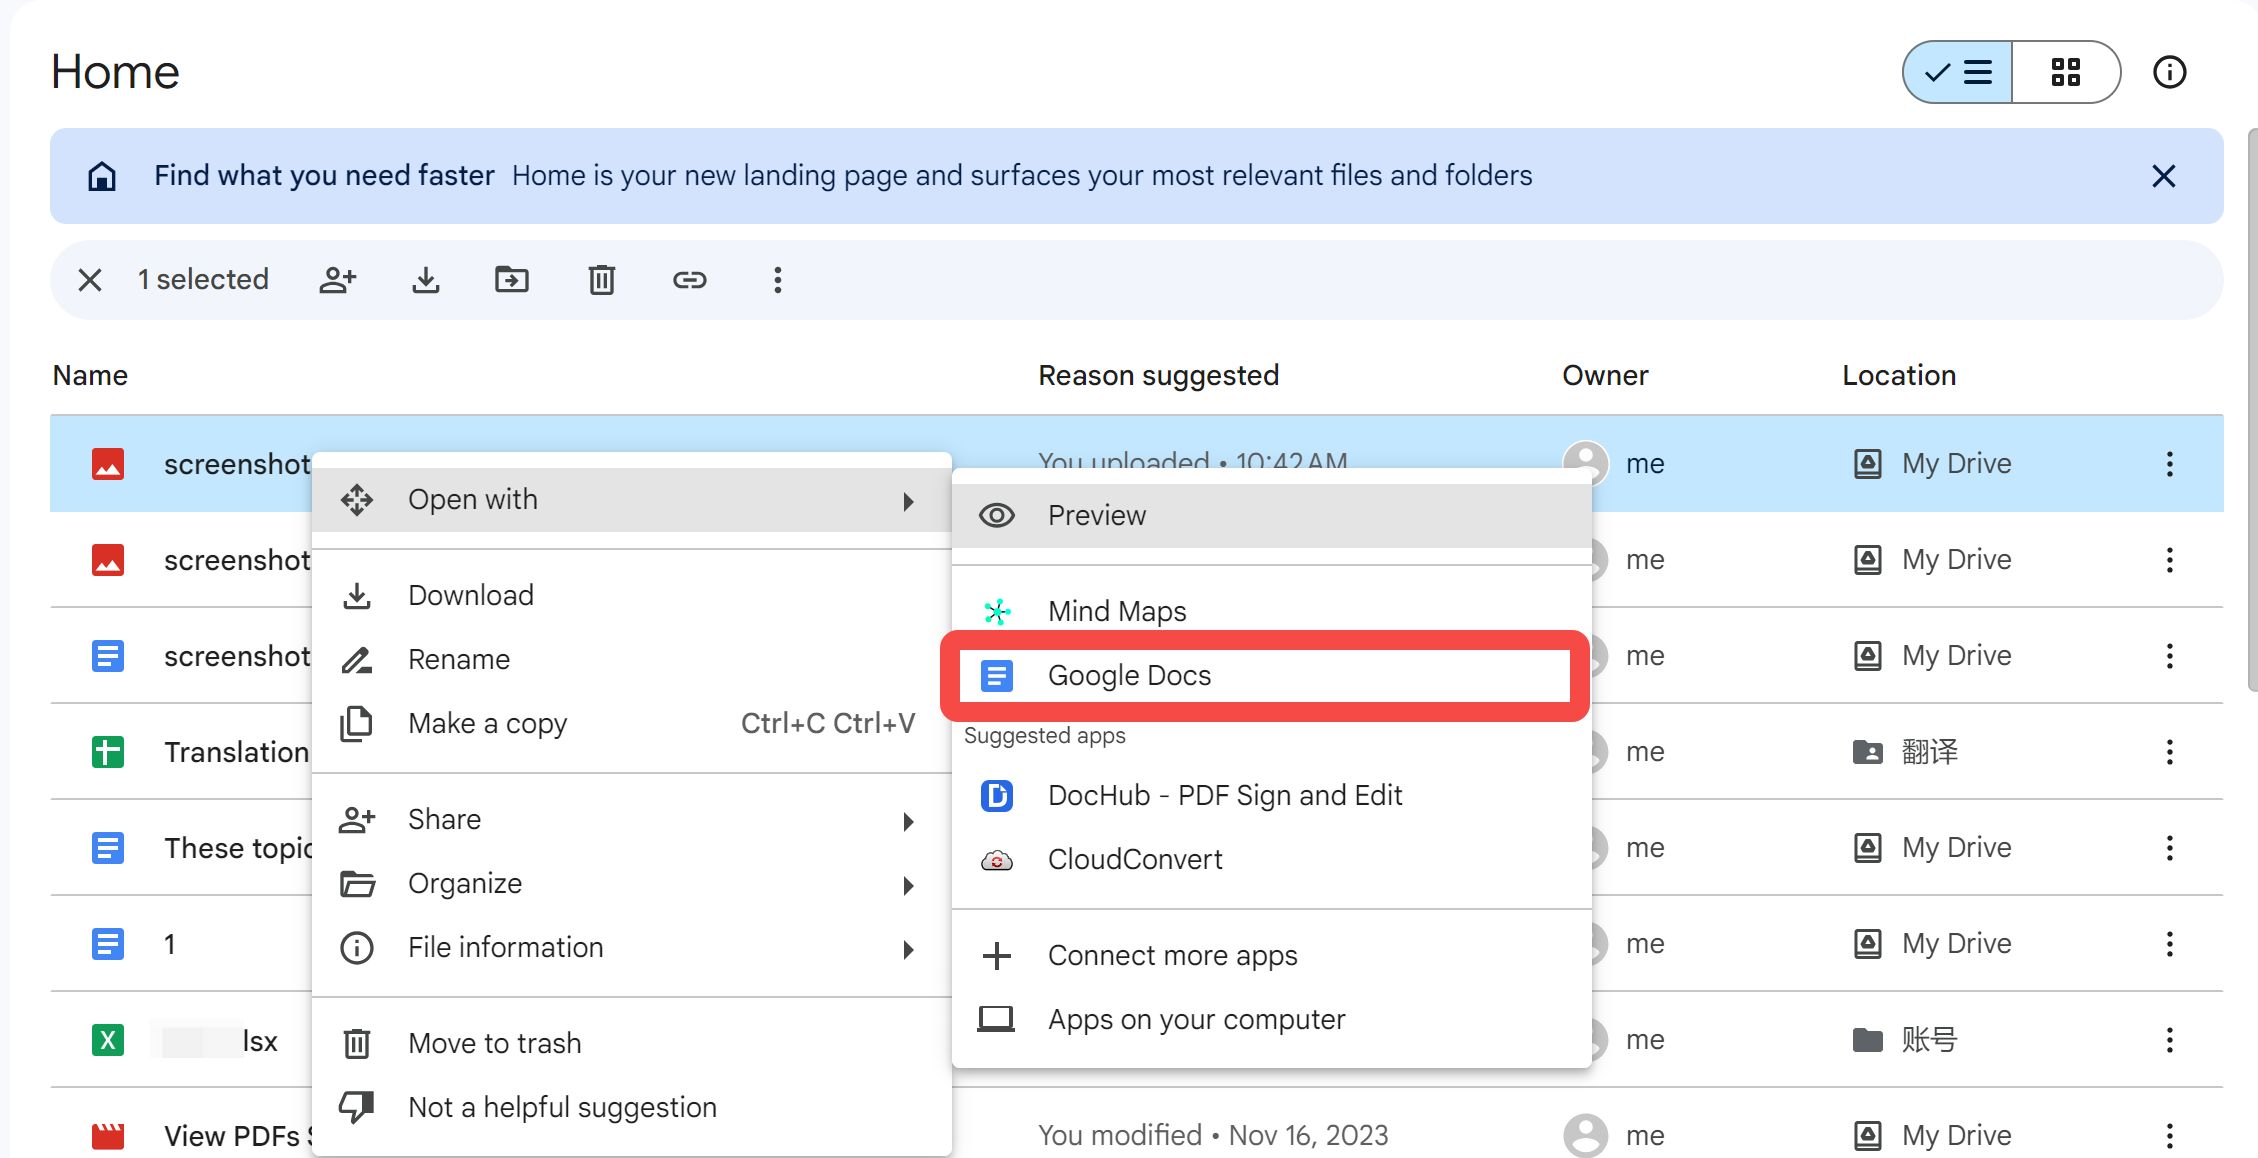Screen dimensions: 2258x1158
Task: Open three-dot menu for Translation row
Action: point(2169,752)
